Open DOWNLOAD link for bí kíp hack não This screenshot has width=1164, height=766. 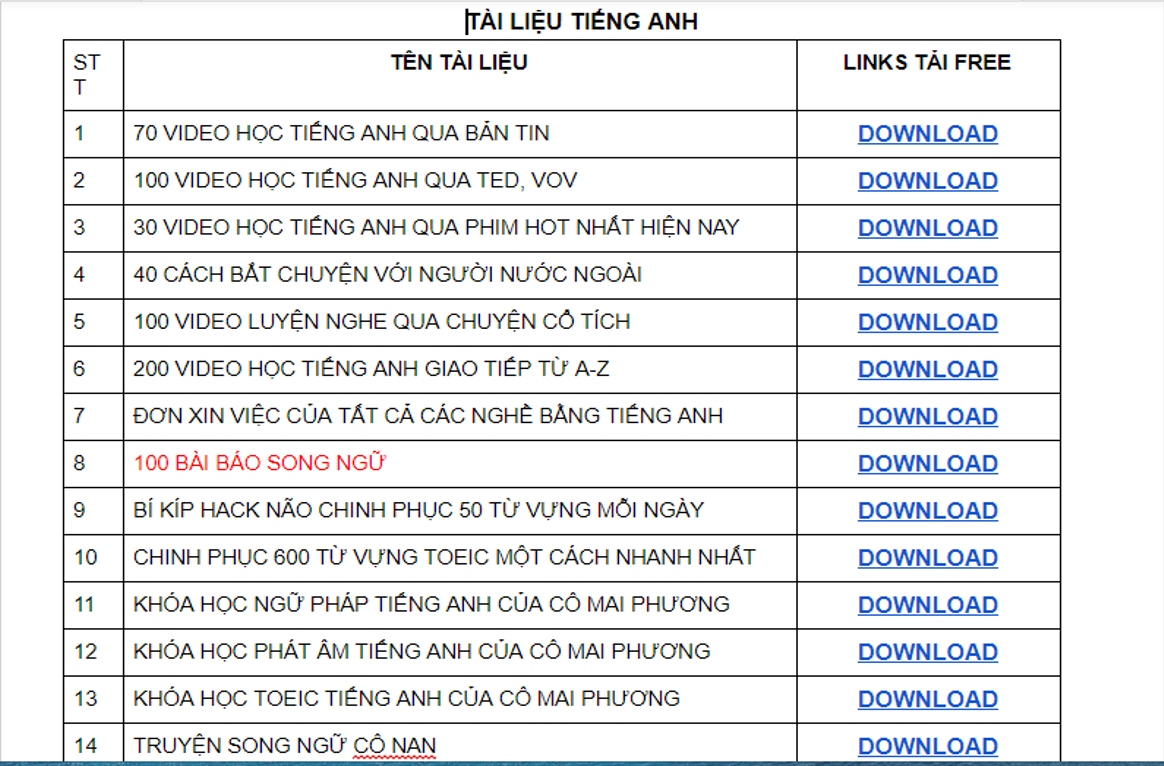[x=927, y=511]
